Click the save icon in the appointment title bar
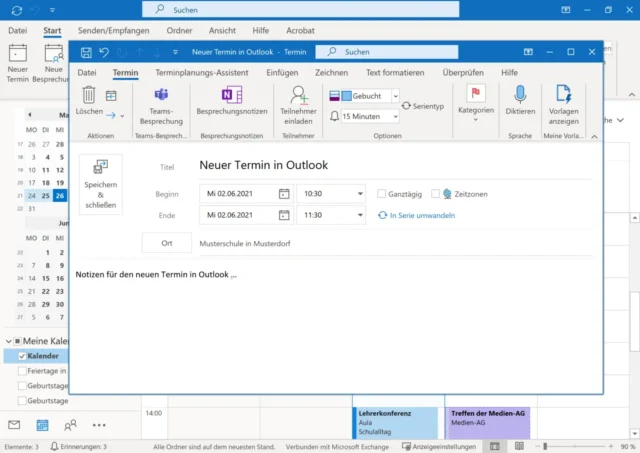640x453 pixels. click(87, 52)
